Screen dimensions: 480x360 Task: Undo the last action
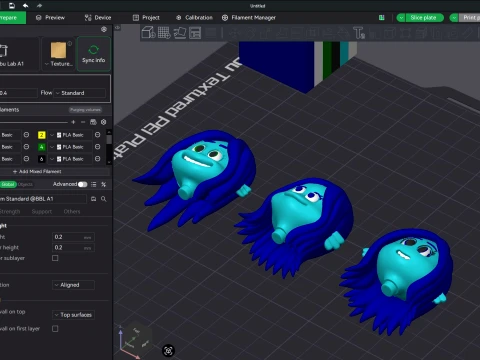25,5
